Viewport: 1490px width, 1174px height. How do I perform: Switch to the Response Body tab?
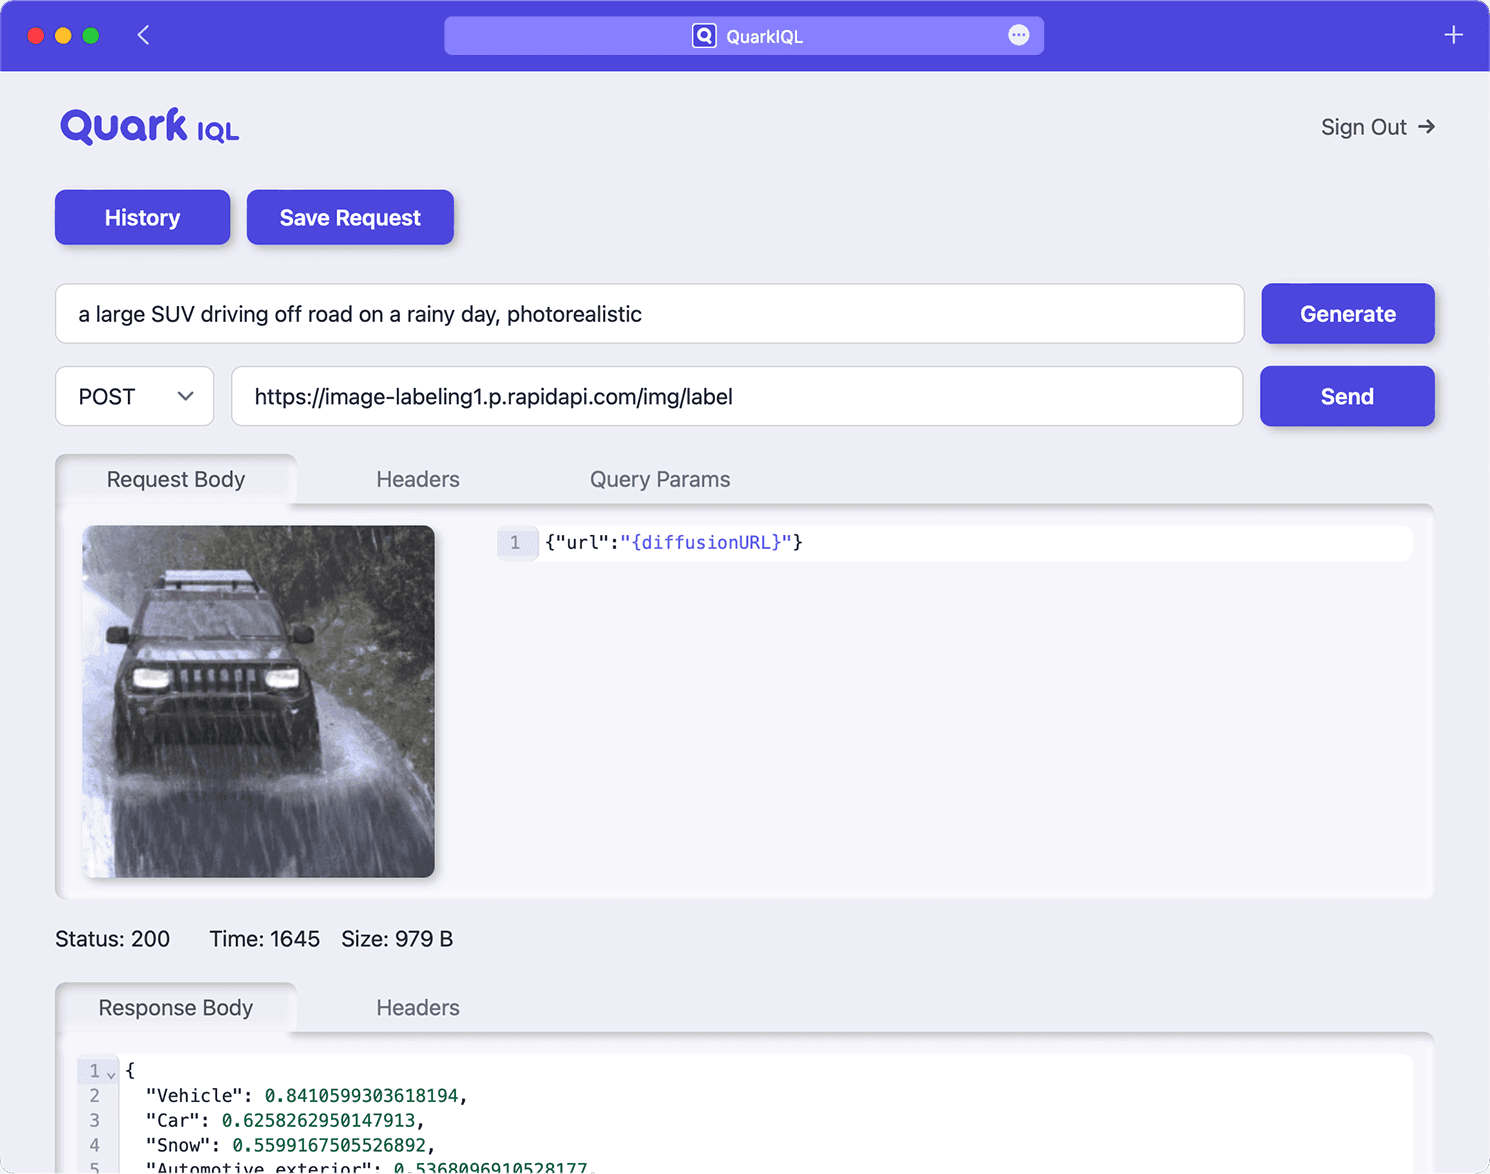pyautogui.click(x=176, y=1008)
